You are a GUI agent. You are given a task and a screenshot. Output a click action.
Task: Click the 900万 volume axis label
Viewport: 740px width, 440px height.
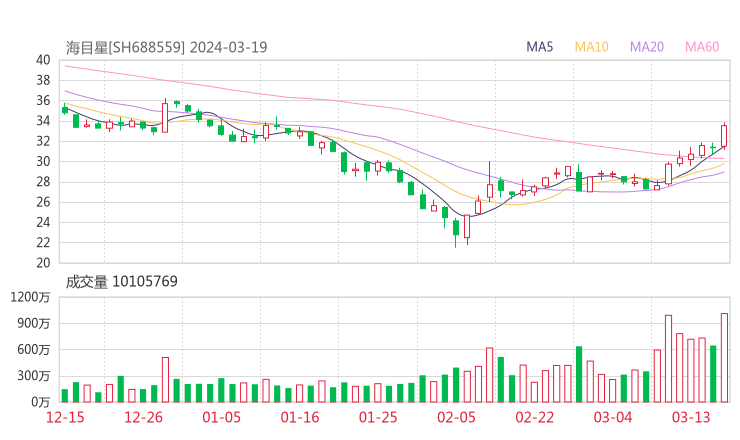34,323
